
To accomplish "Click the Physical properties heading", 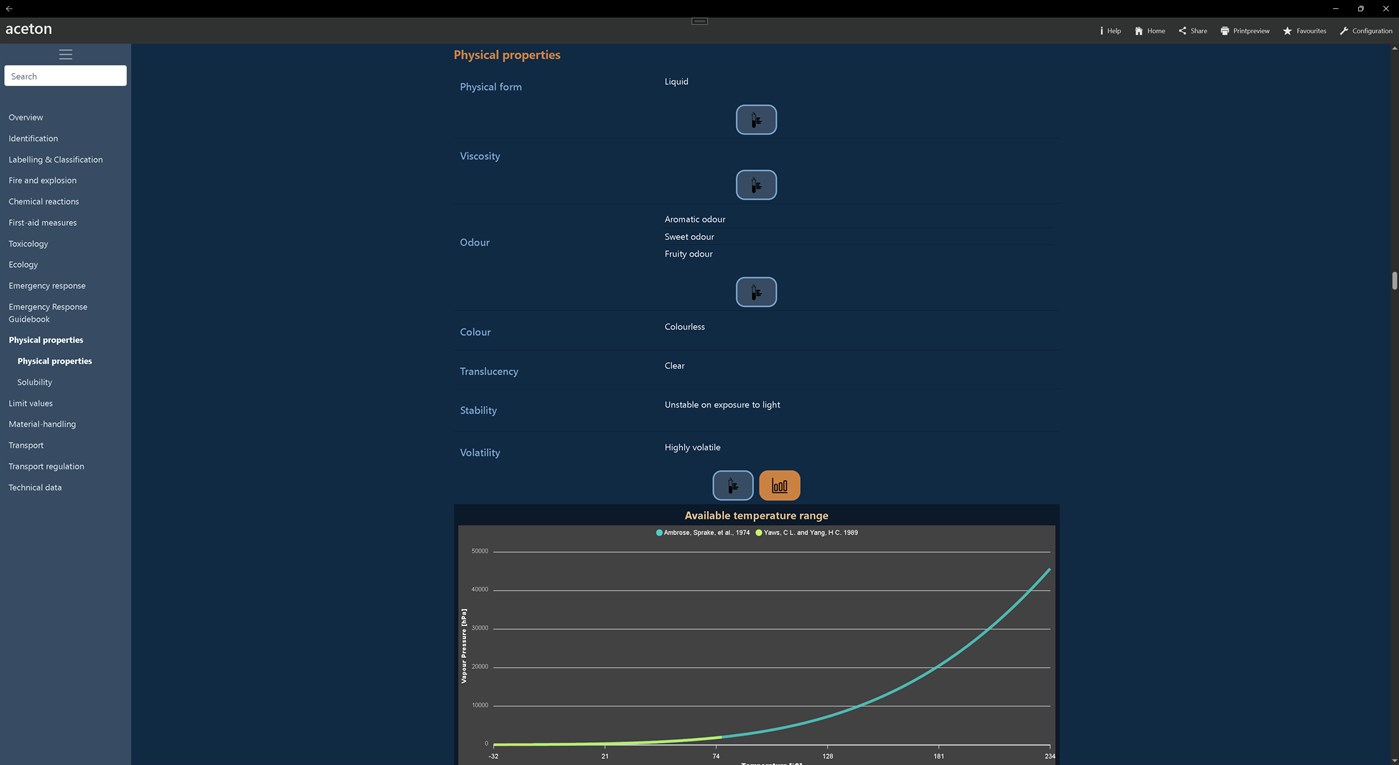I will [507, 55].
